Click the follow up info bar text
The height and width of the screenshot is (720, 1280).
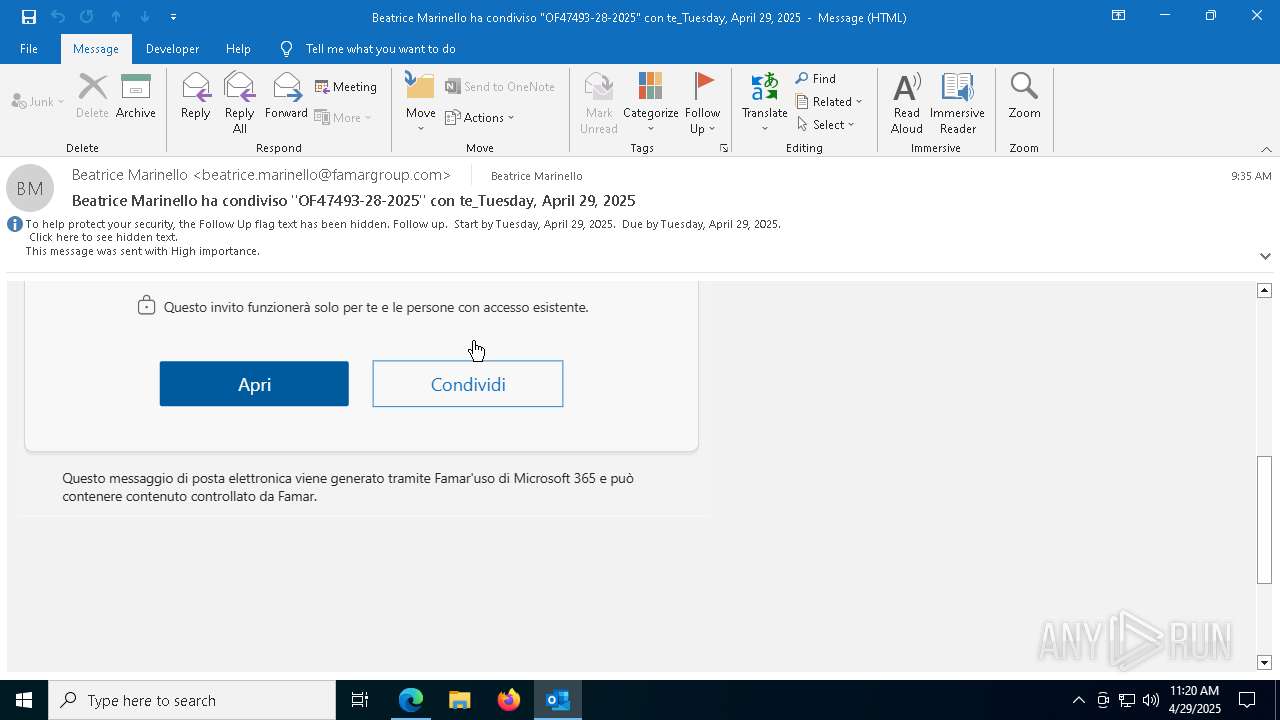coord(403,224)
